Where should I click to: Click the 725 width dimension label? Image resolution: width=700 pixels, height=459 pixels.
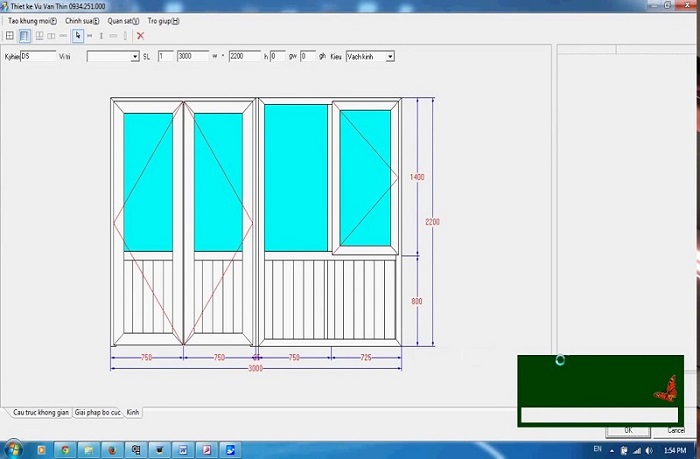click(x=366, y=357)
